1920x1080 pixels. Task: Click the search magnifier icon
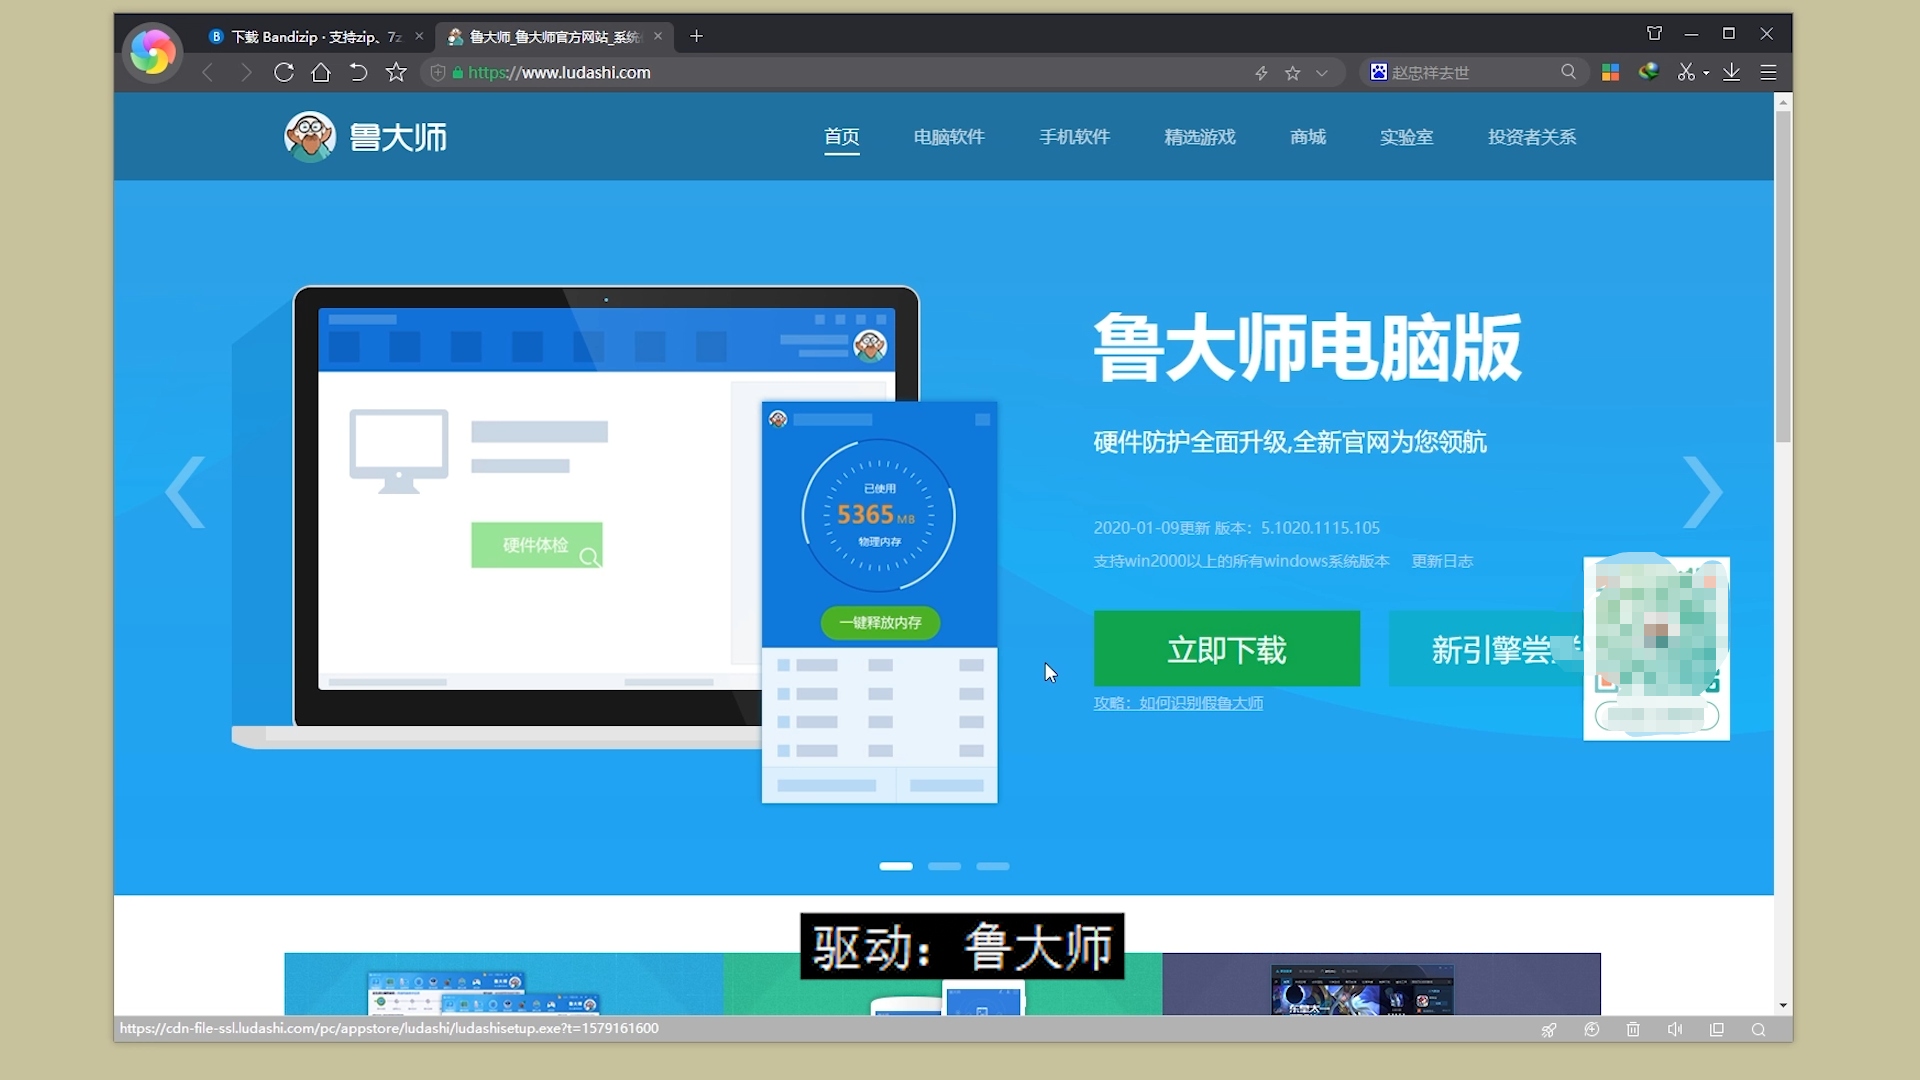click(1568, 72)
